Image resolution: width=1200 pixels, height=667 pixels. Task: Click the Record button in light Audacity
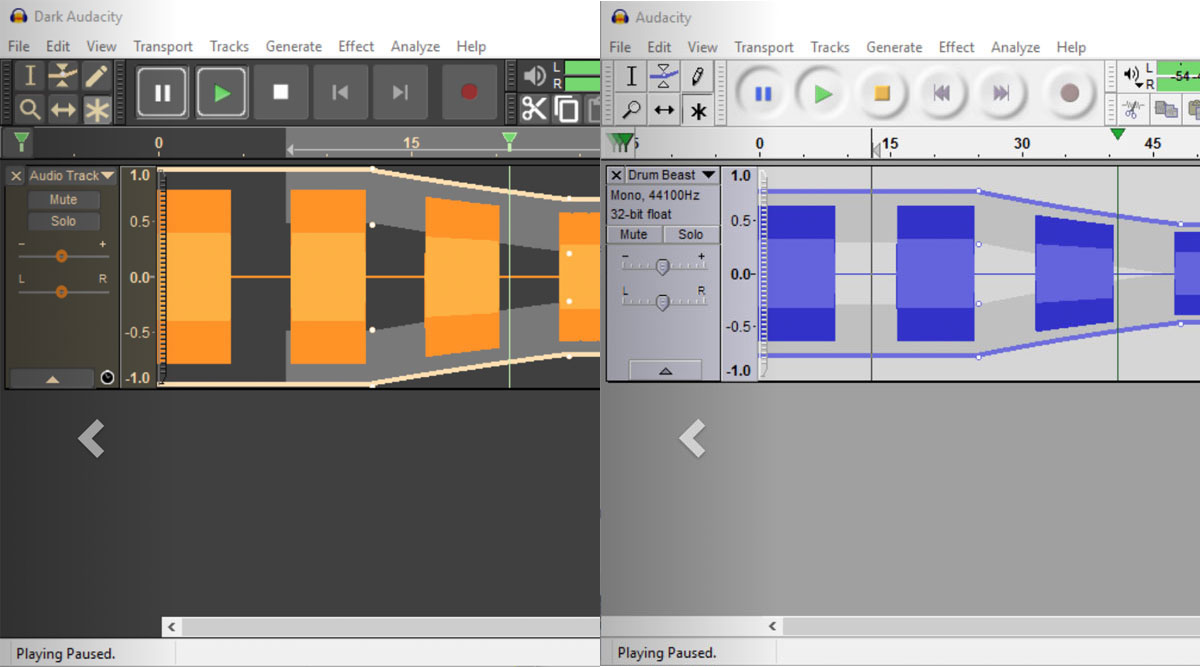point(1070,94)
